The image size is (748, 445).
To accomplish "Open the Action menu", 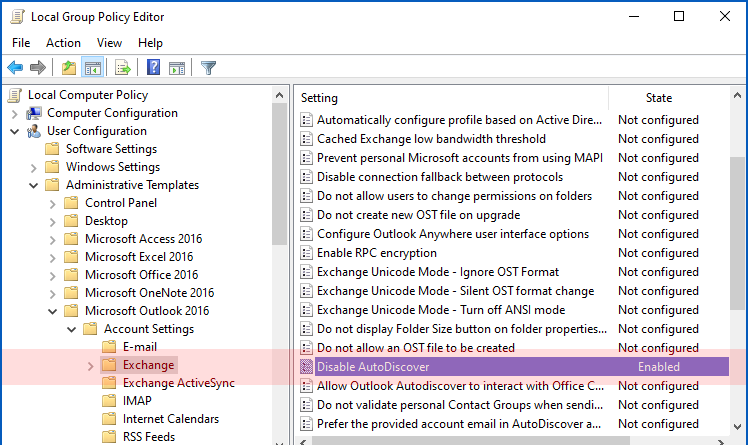I will pyautogui.click(x=63, y=43).
